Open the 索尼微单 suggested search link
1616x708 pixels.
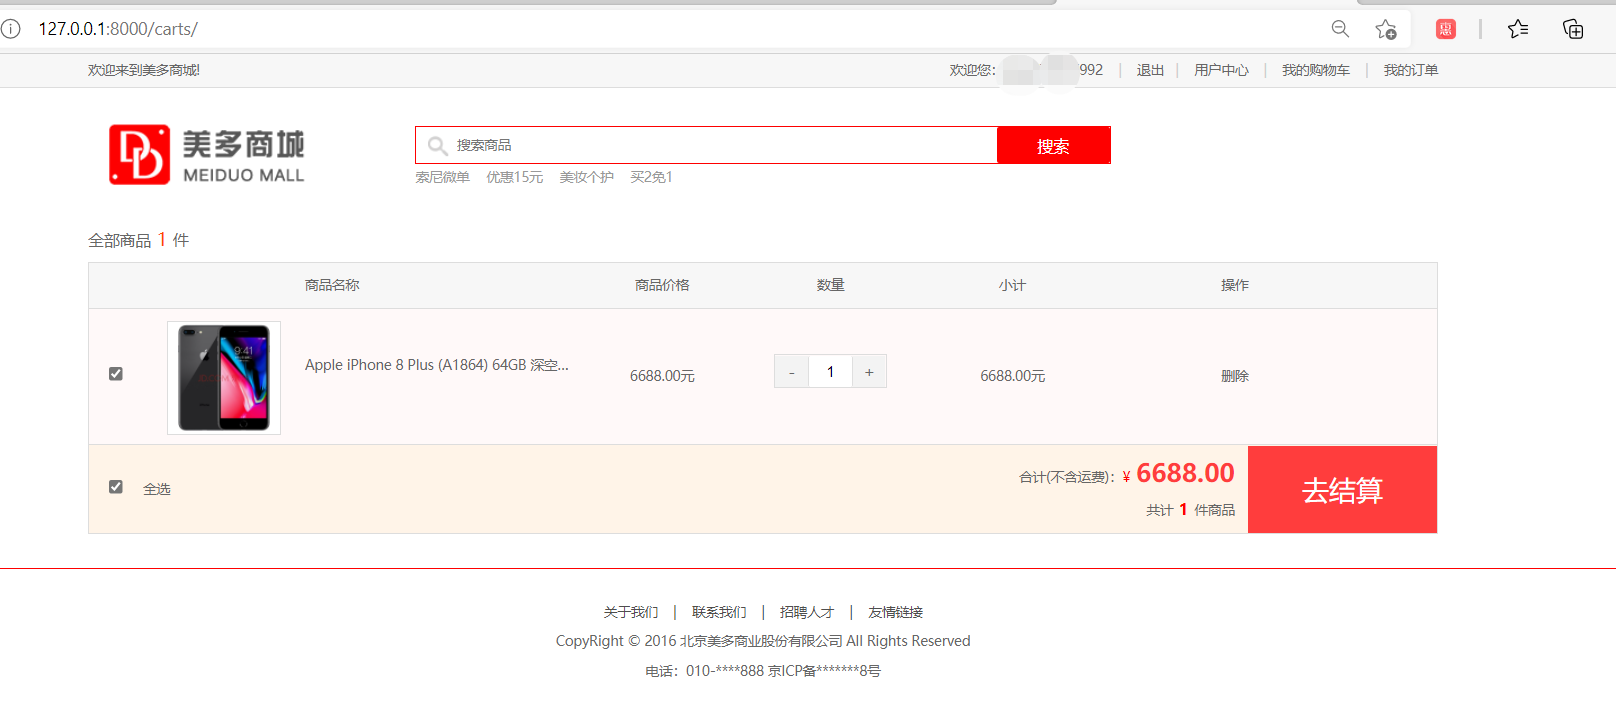pos(442,177)
